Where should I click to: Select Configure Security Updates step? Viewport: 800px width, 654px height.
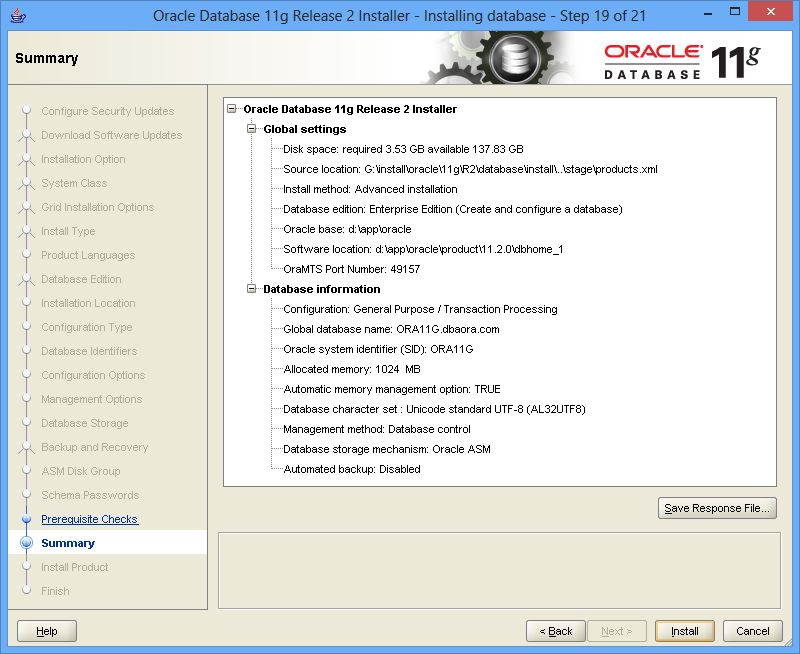108,111
